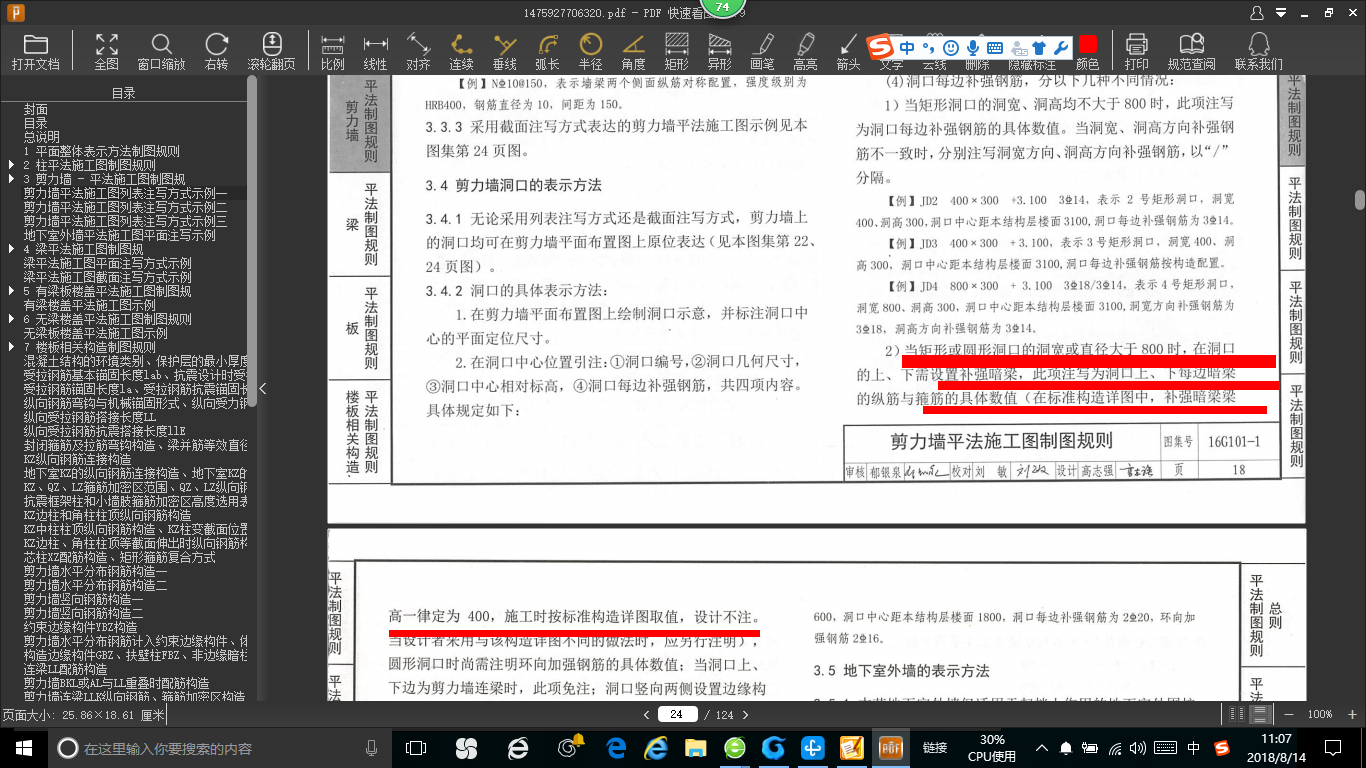Open the user account icon in title bar
The image size is (1366, 768).
1259,12
